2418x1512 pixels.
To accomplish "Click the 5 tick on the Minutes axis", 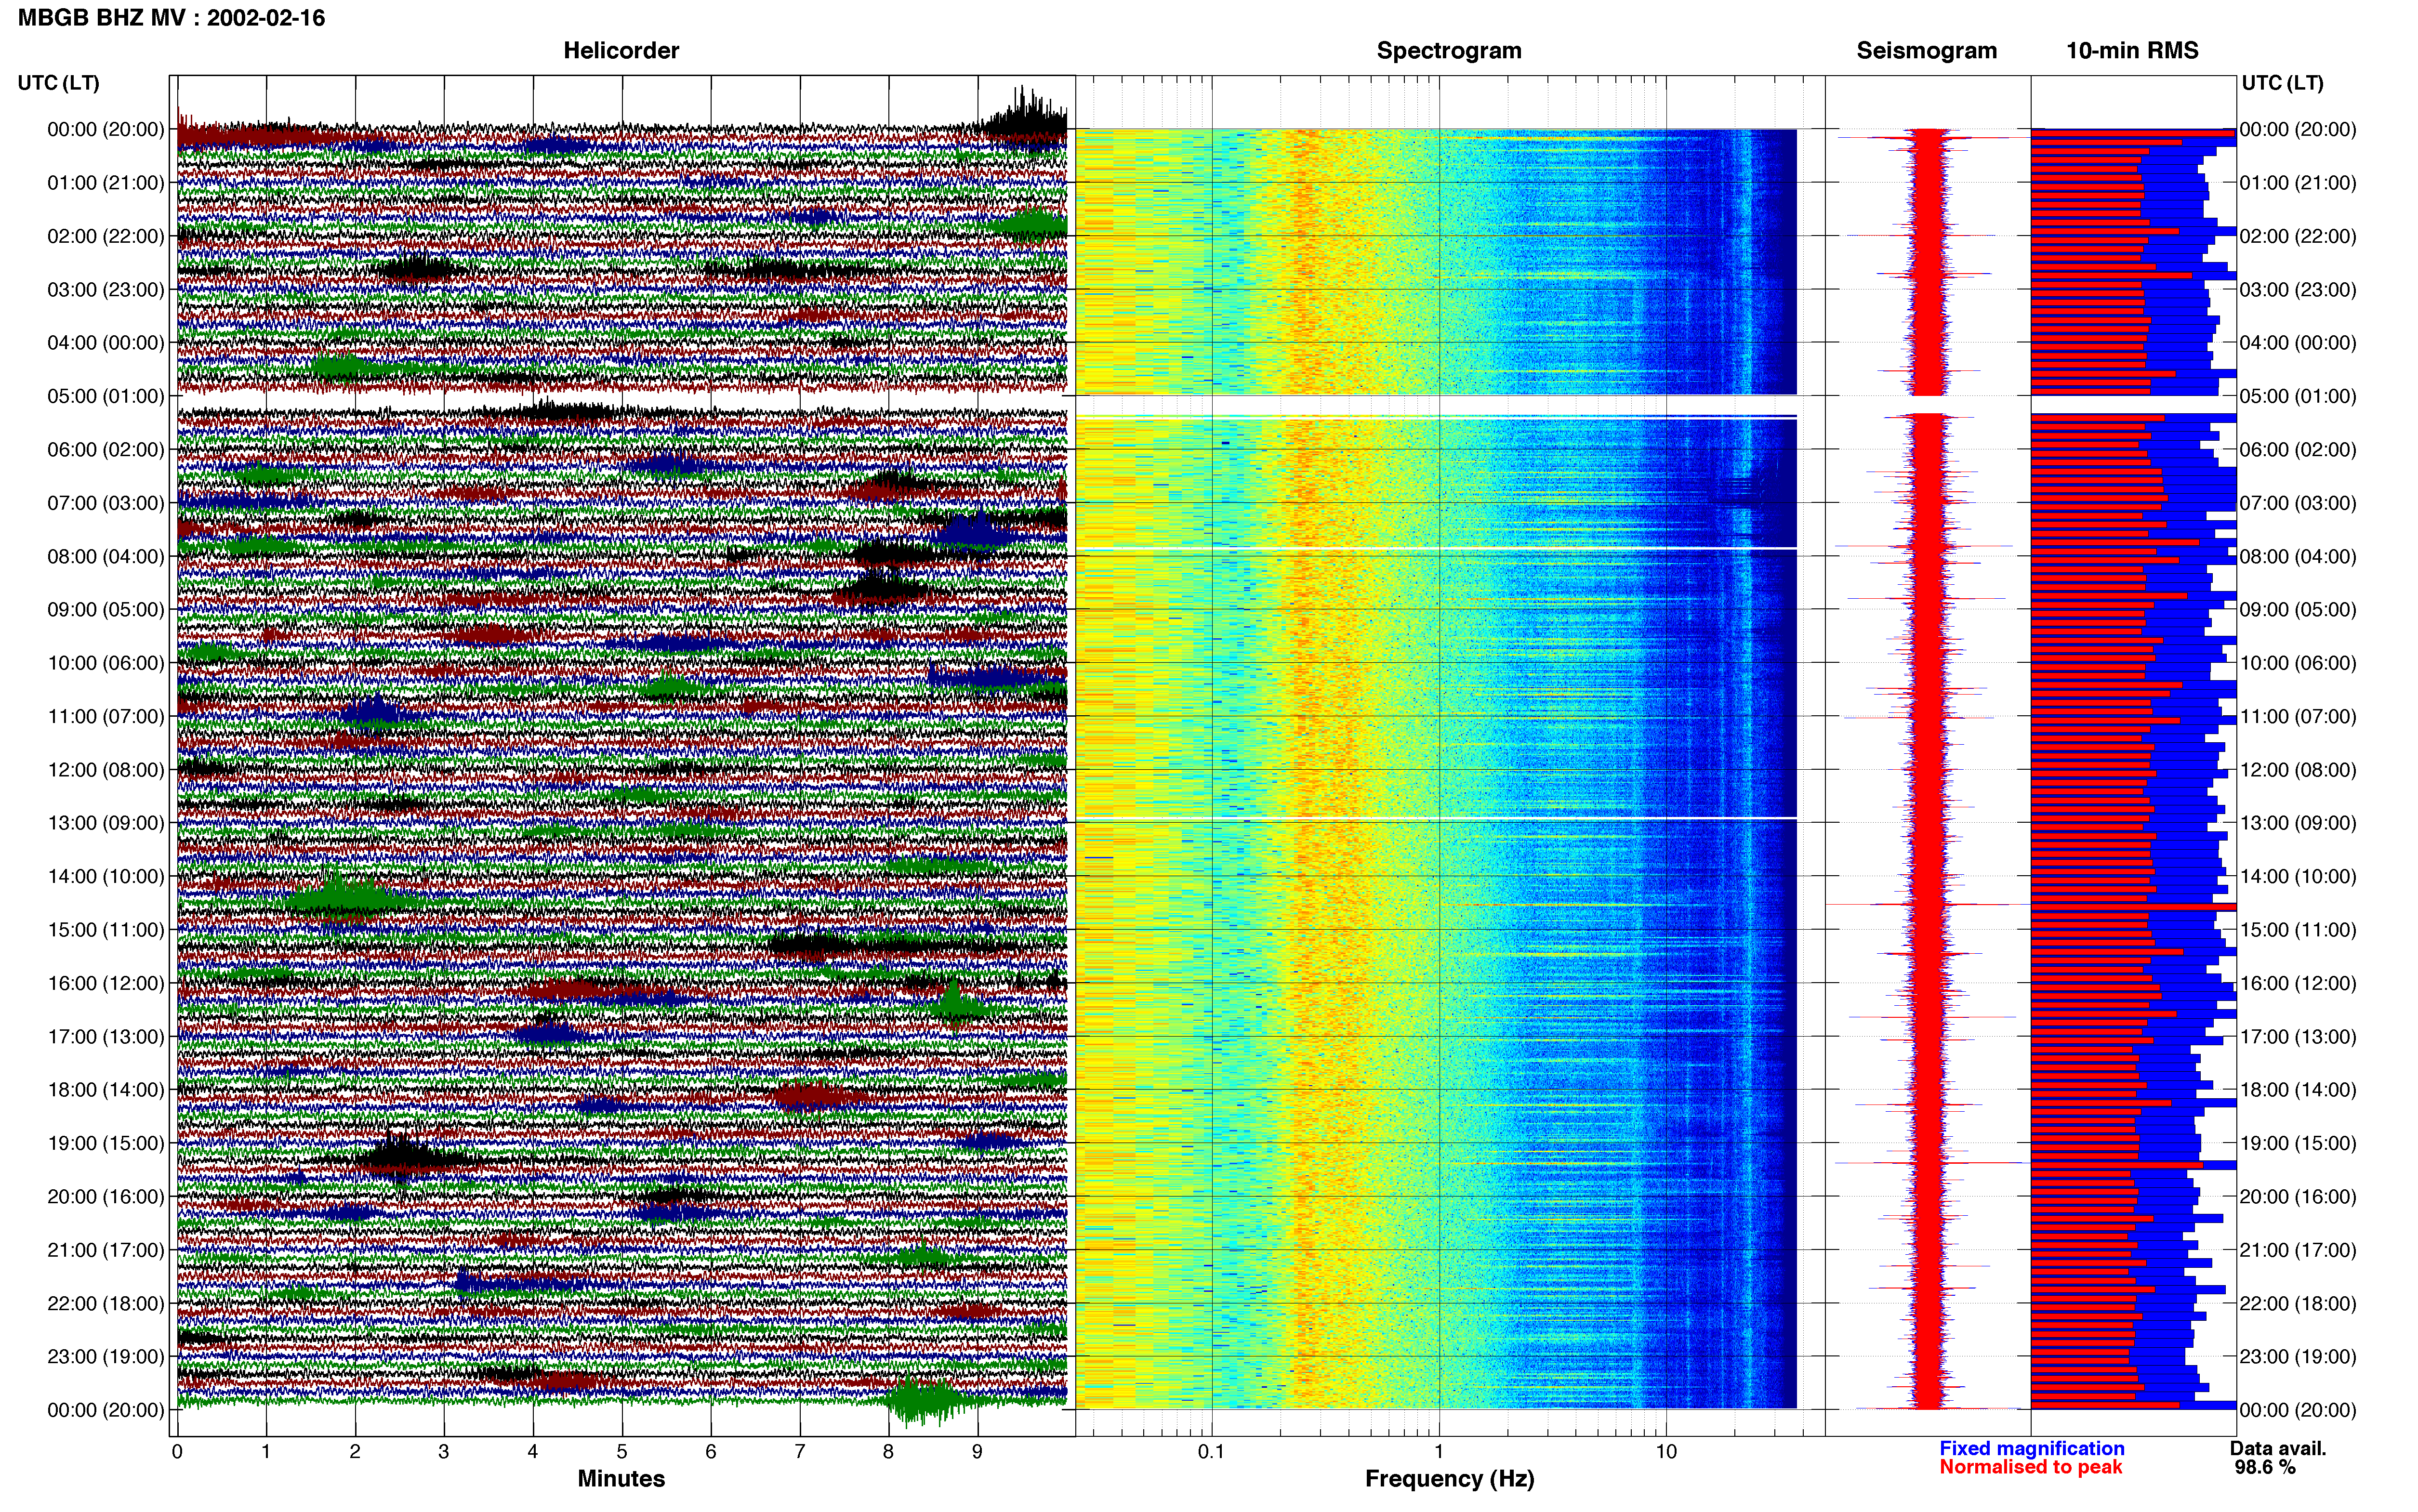I will click(x=622, y=1451).
